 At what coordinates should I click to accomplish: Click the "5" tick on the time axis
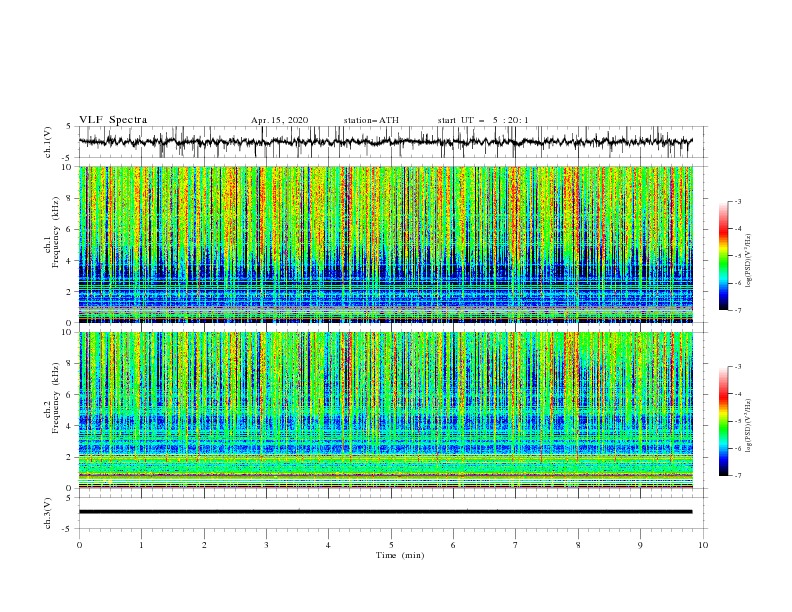(x=391, y=545)
